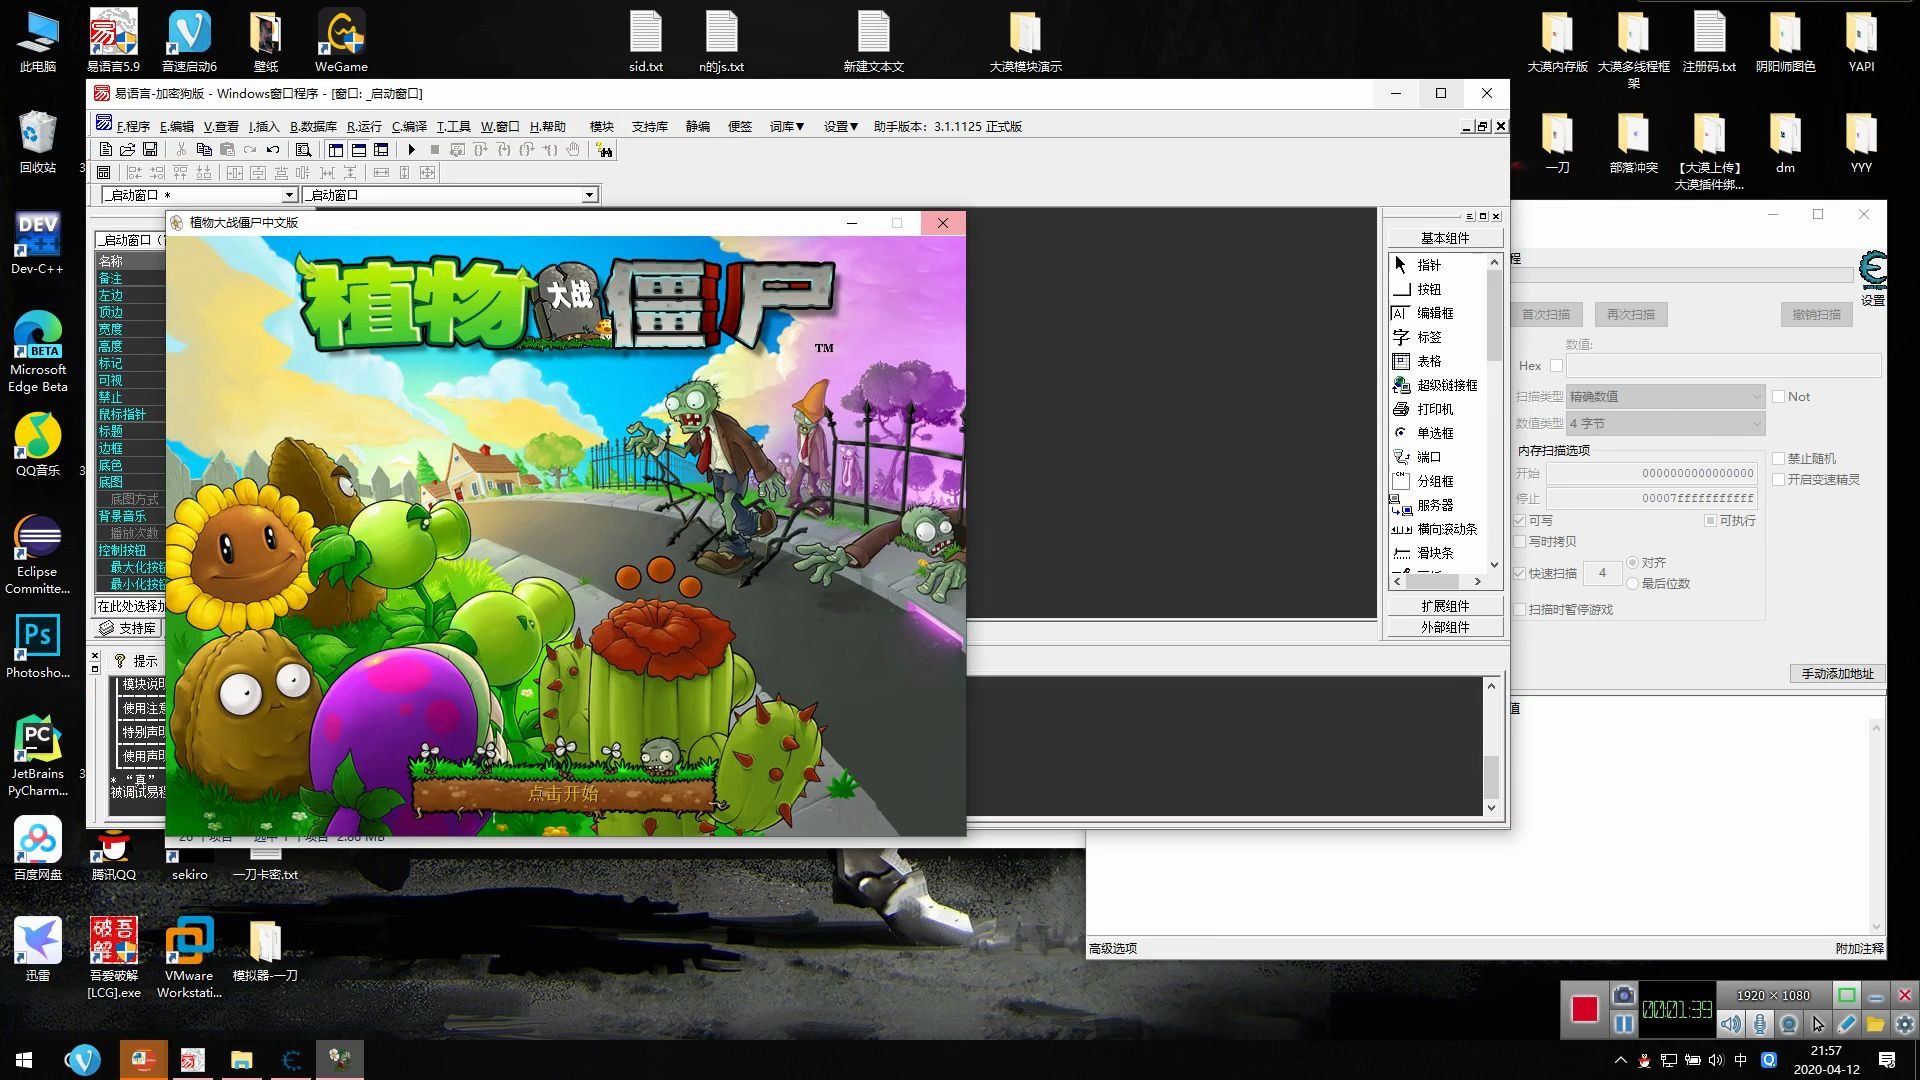Screen dimensions: 1920x1080
Task: Open the R.运行 menu
Action: tap(364, 127)
